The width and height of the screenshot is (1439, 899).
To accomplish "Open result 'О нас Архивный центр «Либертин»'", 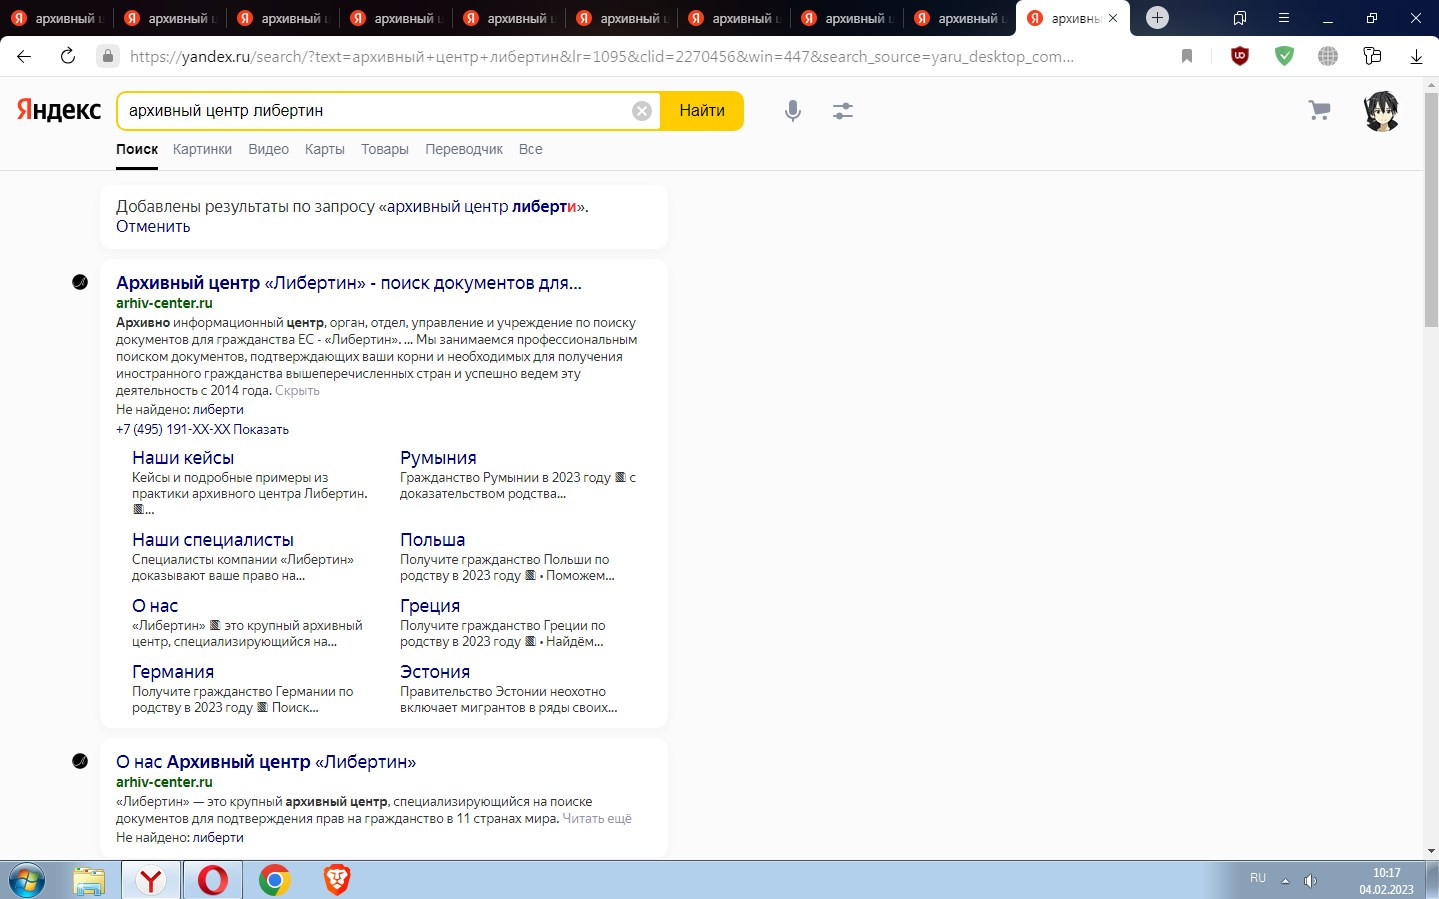I will click(x=266, y=762).
